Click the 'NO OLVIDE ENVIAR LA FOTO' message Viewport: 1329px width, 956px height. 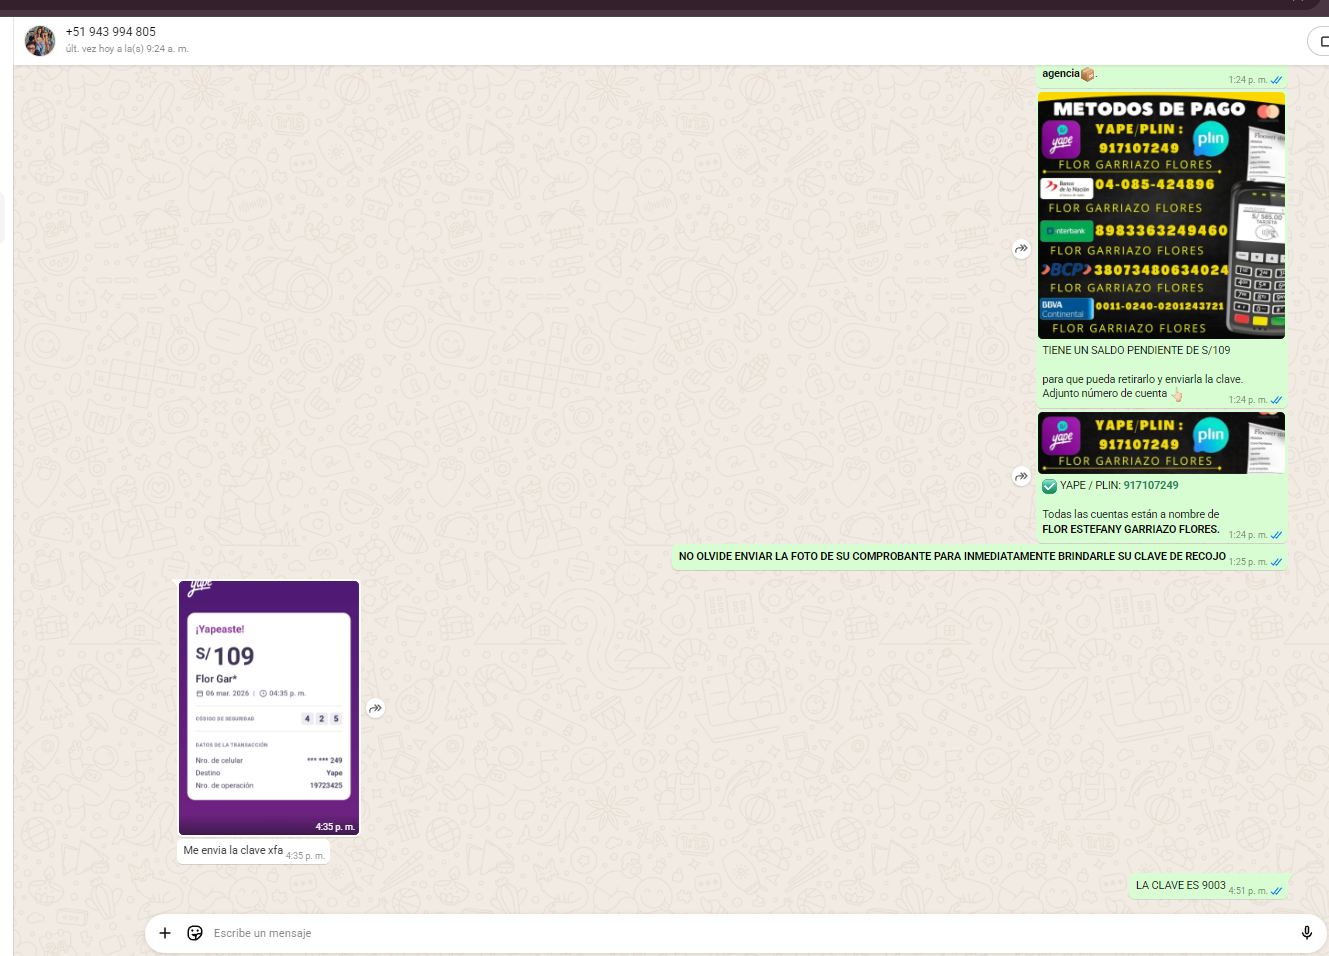[951, 557]
